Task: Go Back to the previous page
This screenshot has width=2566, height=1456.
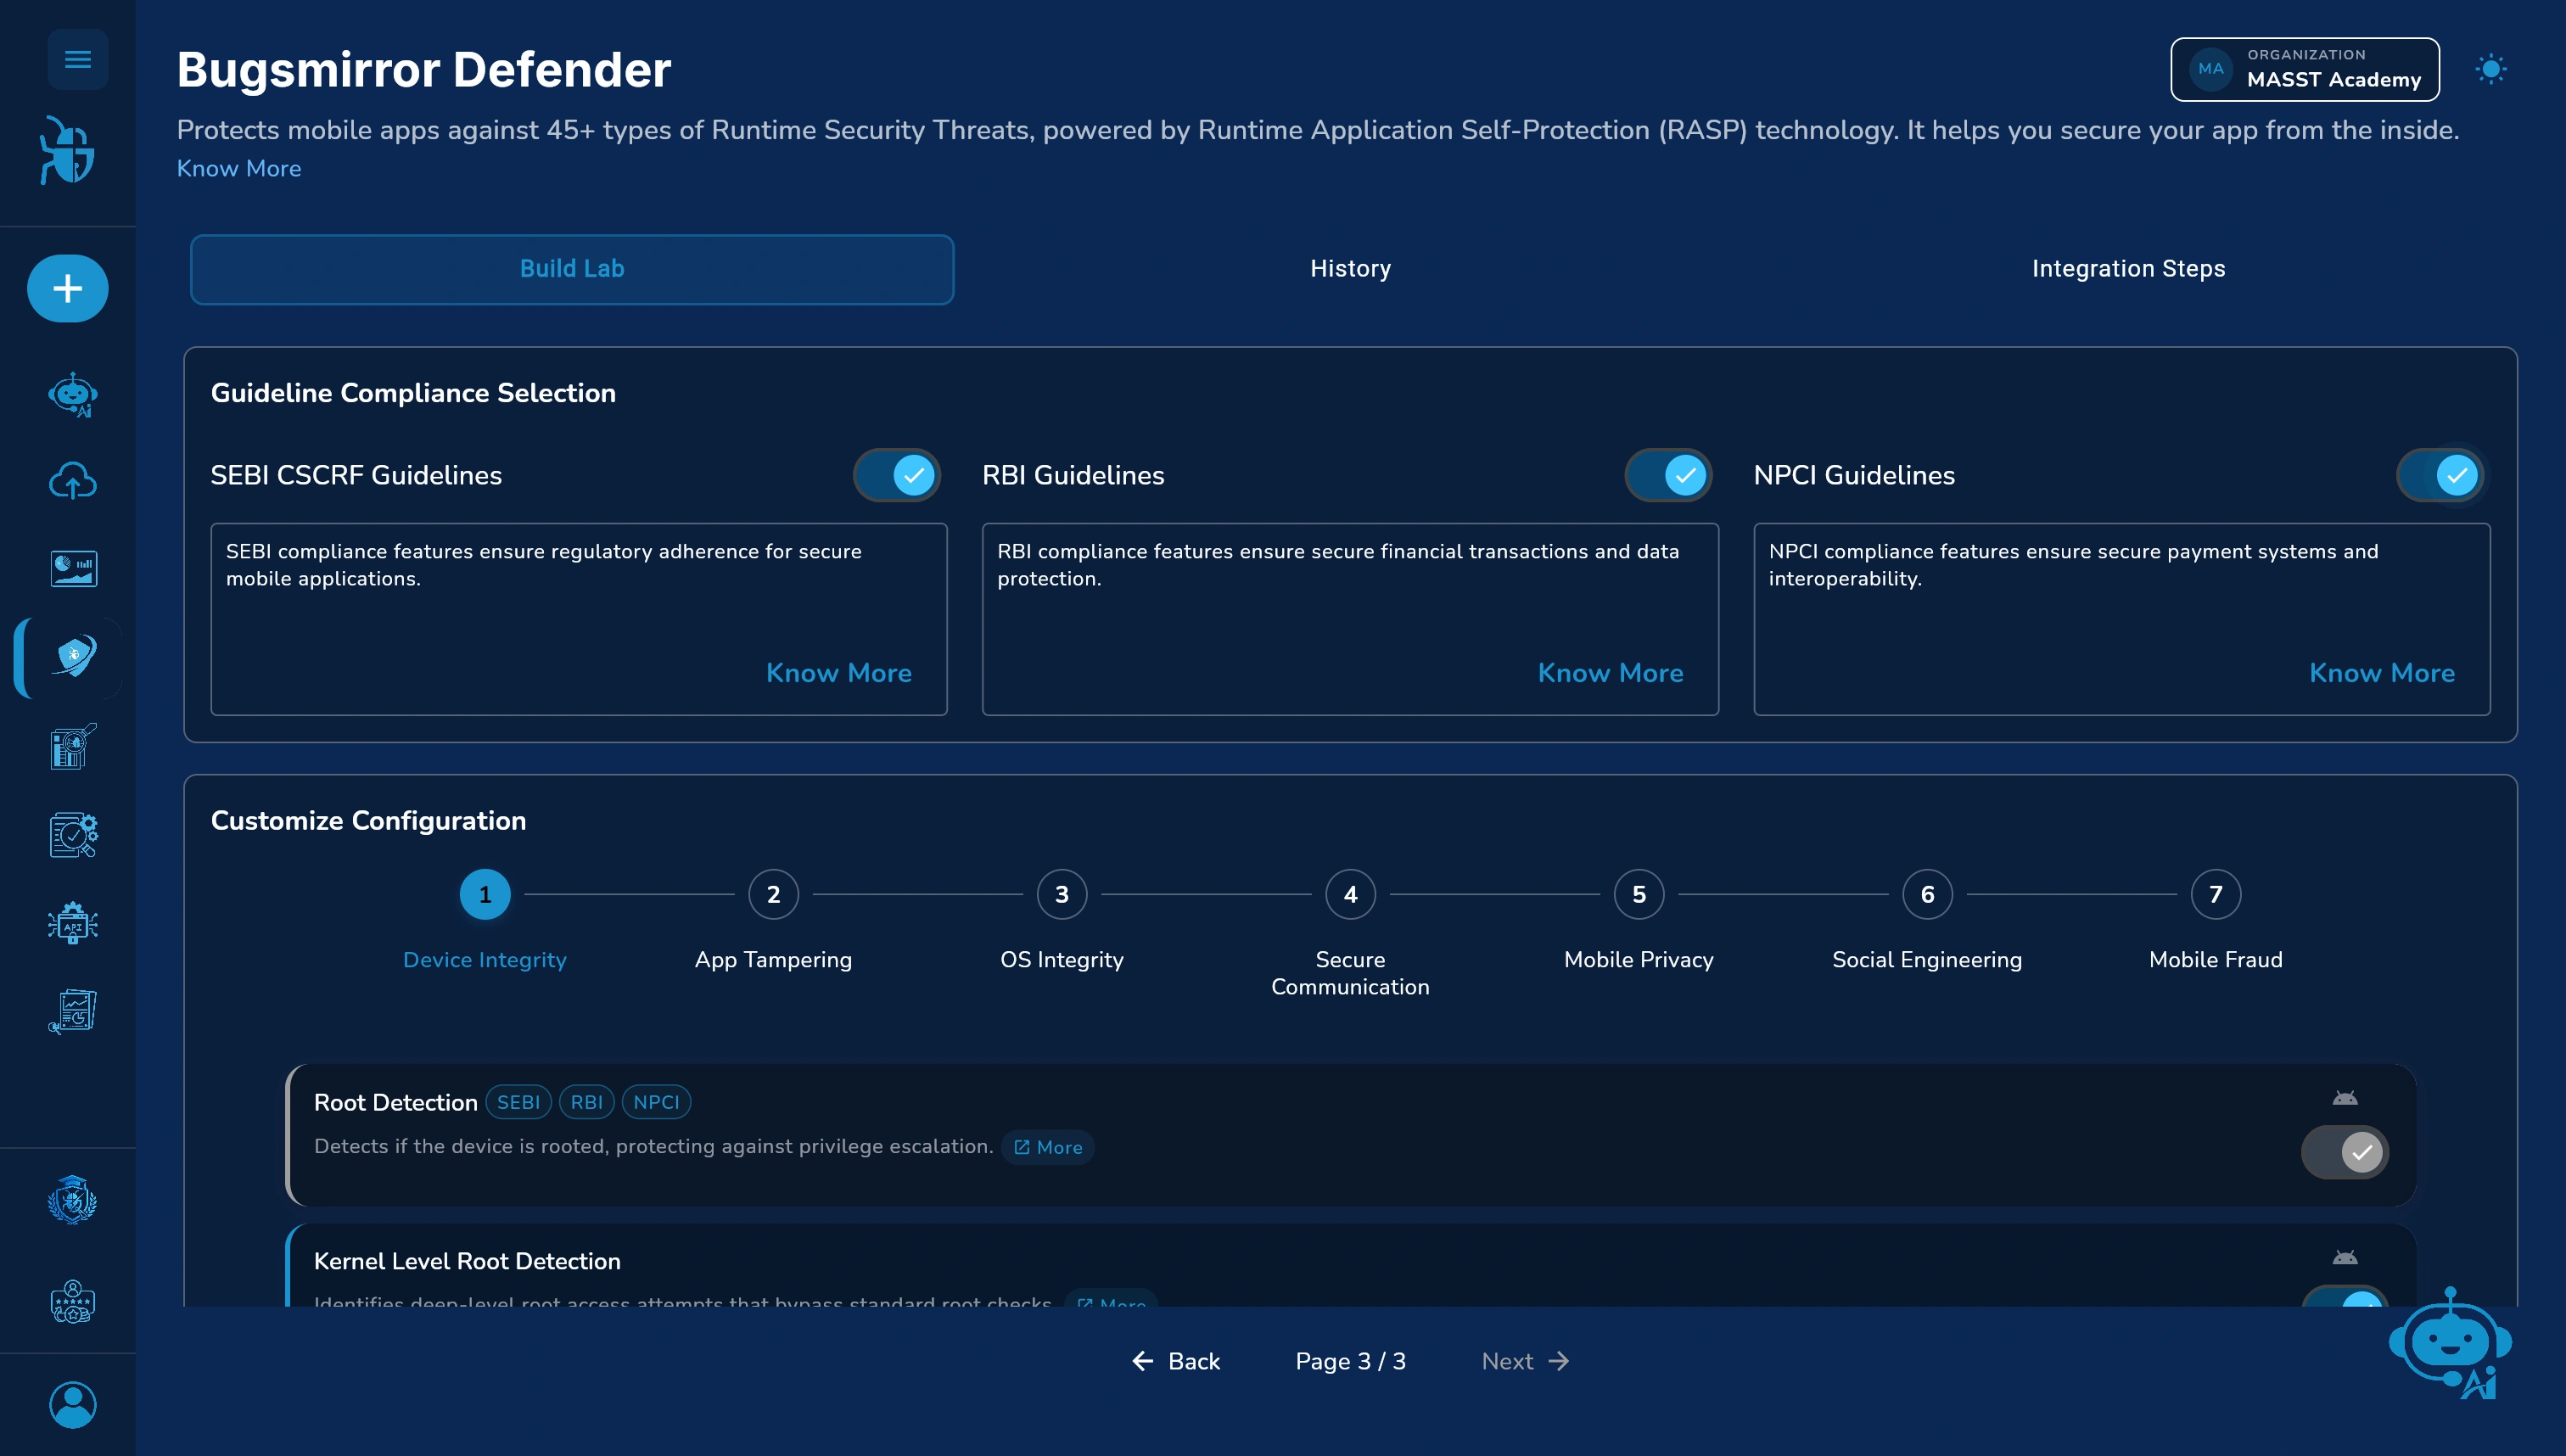Action: coord(1176,1361)
